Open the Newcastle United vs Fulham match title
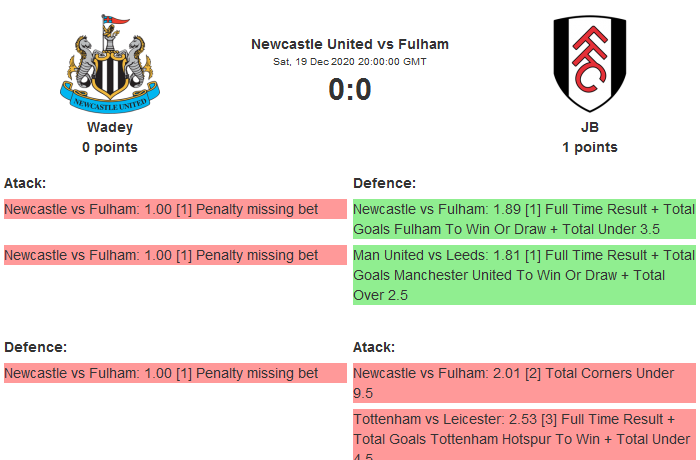This screenshot has height=460, width=700. (350, 44)
